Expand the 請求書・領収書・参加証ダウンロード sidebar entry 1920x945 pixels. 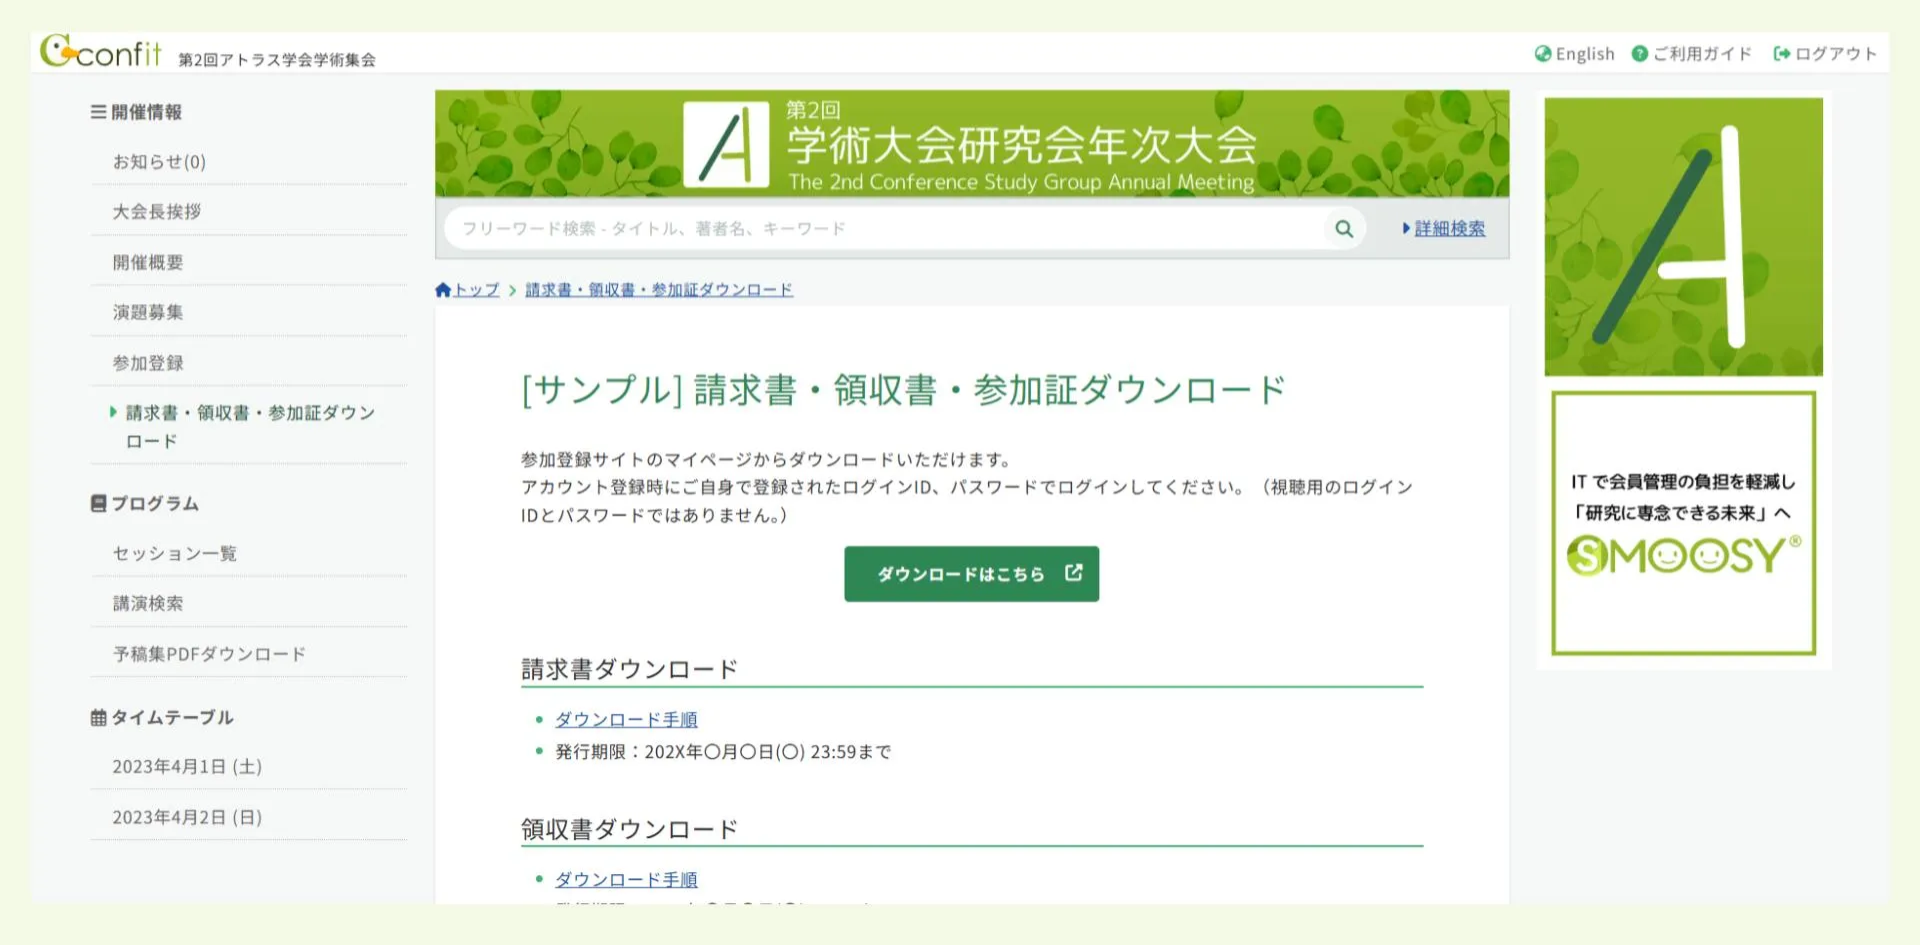click(x=112, y=412)
